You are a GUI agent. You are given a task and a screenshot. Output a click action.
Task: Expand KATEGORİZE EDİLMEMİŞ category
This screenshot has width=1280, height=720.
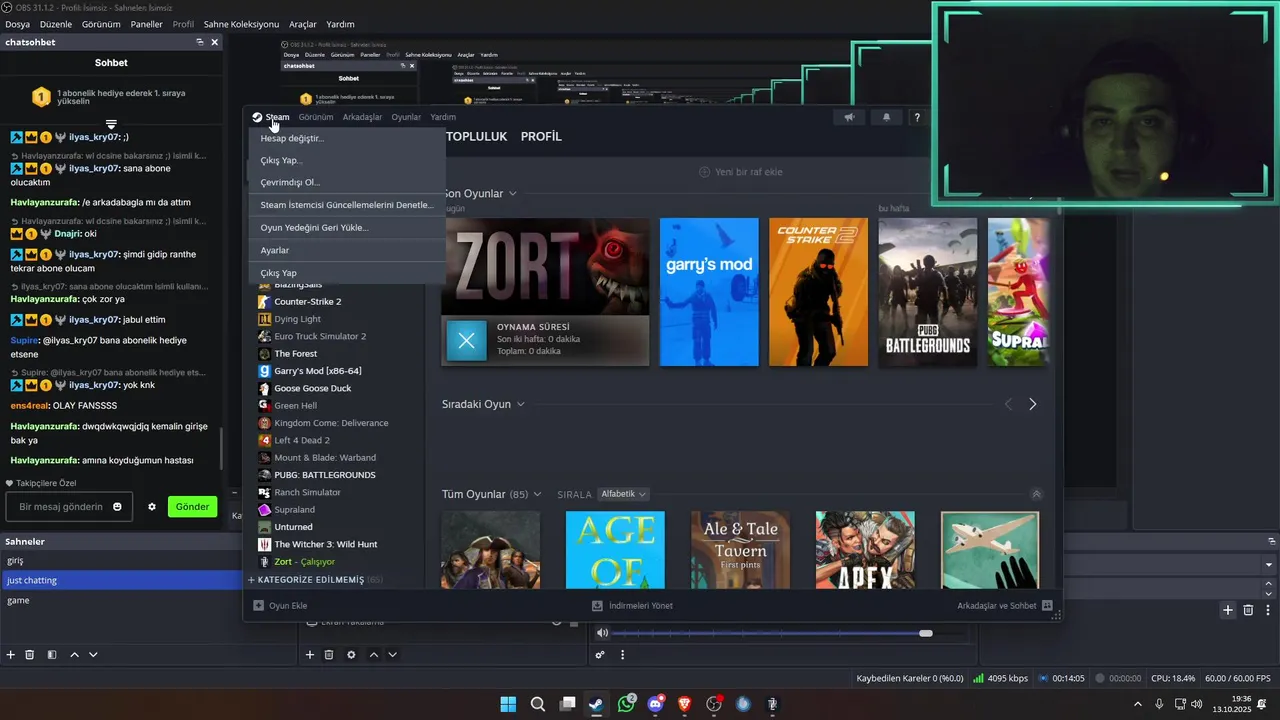(315, 580)
